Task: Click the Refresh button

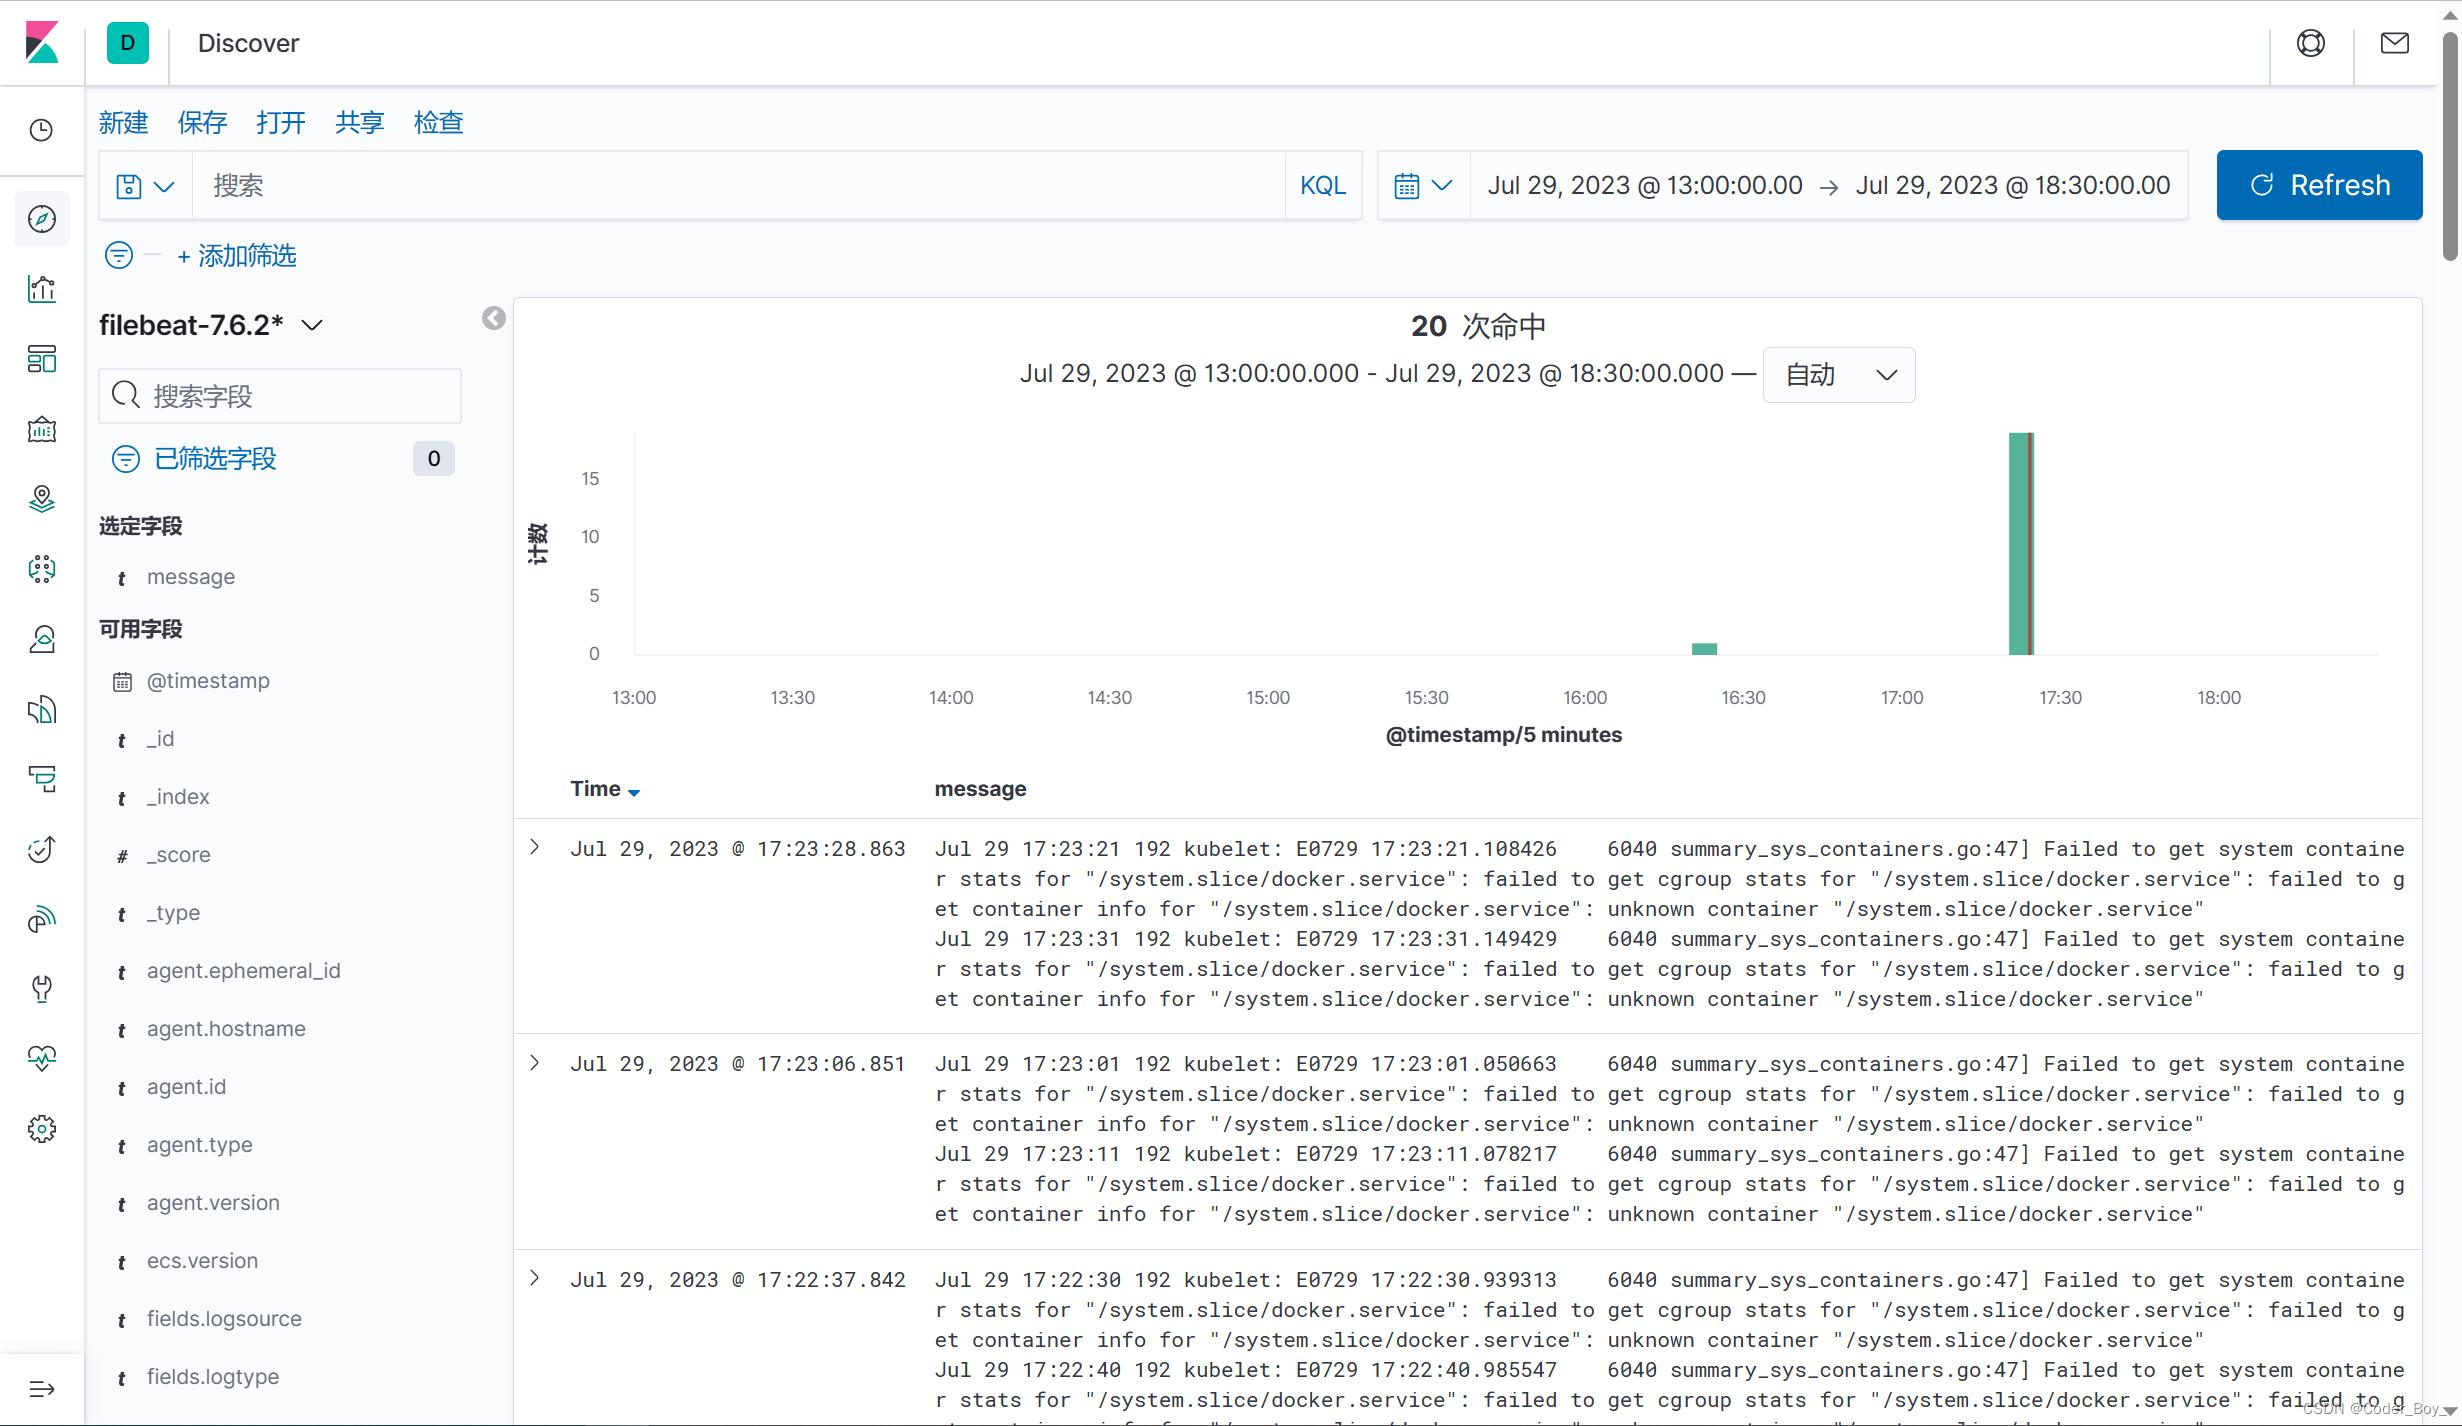Action: (x=2319, y=186)
